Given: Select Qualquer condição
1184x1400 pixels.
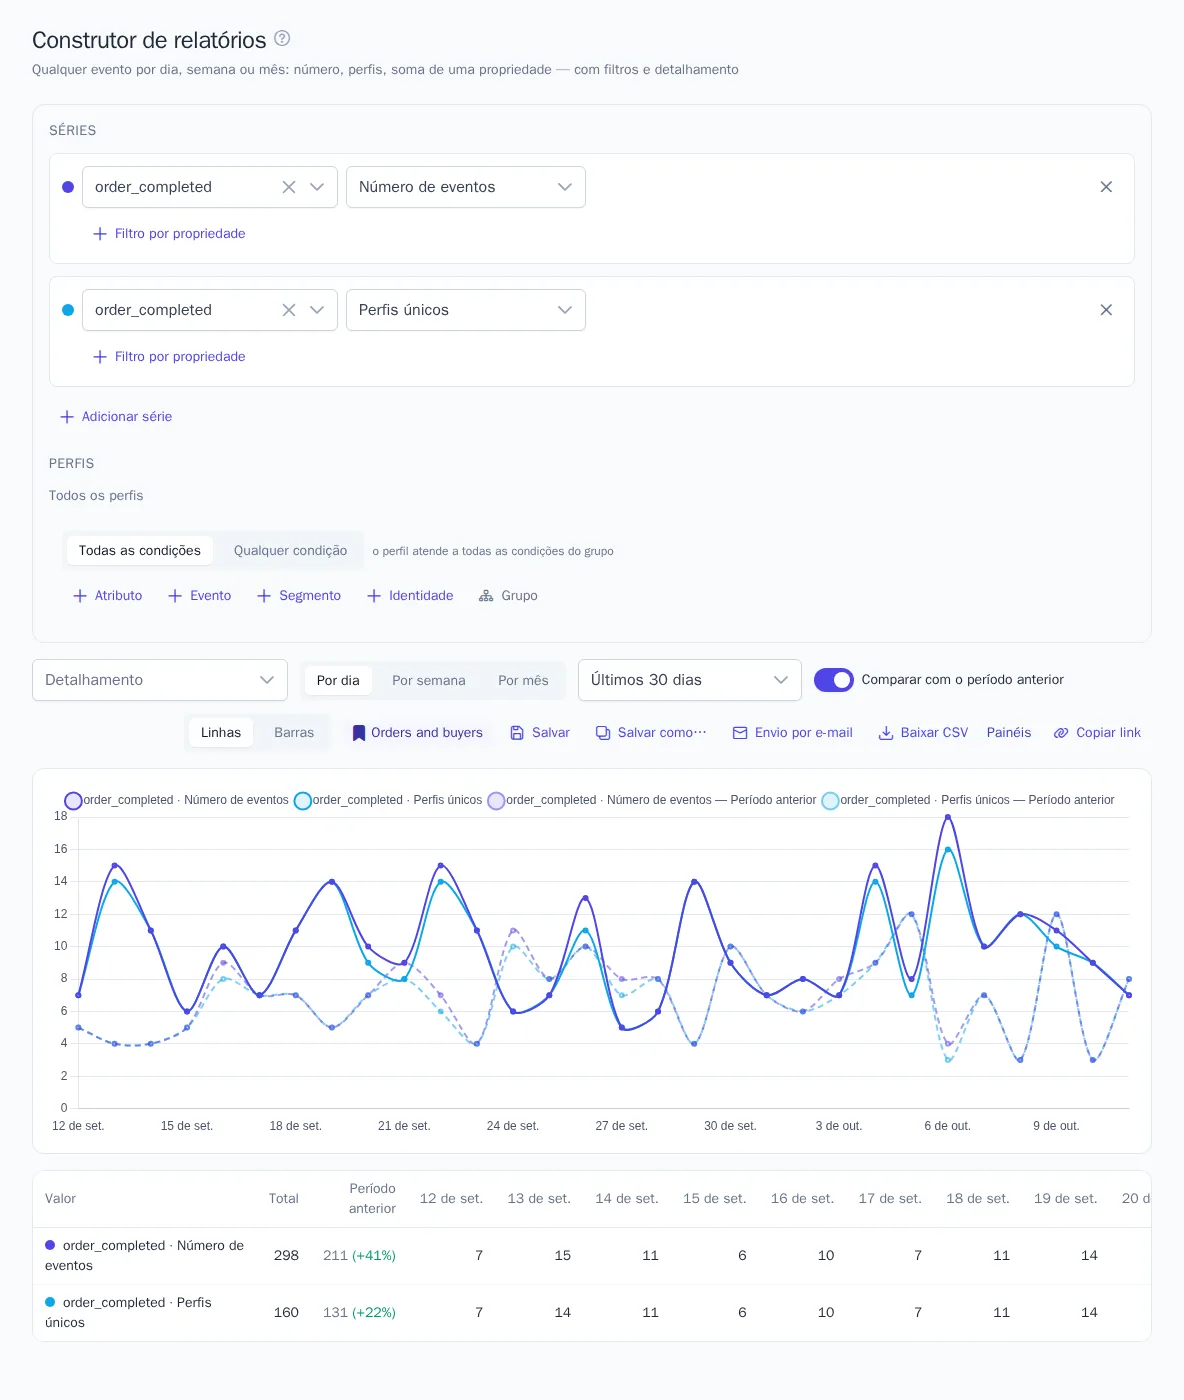Looking at the screenshot, I should (290, 550).
